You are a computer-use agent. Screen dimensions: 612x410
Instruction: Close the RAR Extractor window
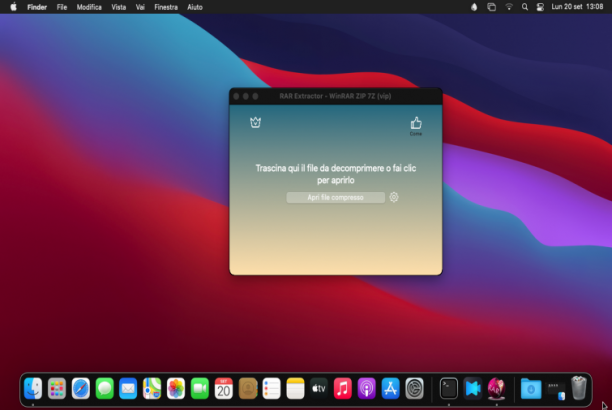click(x=236, y=96)
